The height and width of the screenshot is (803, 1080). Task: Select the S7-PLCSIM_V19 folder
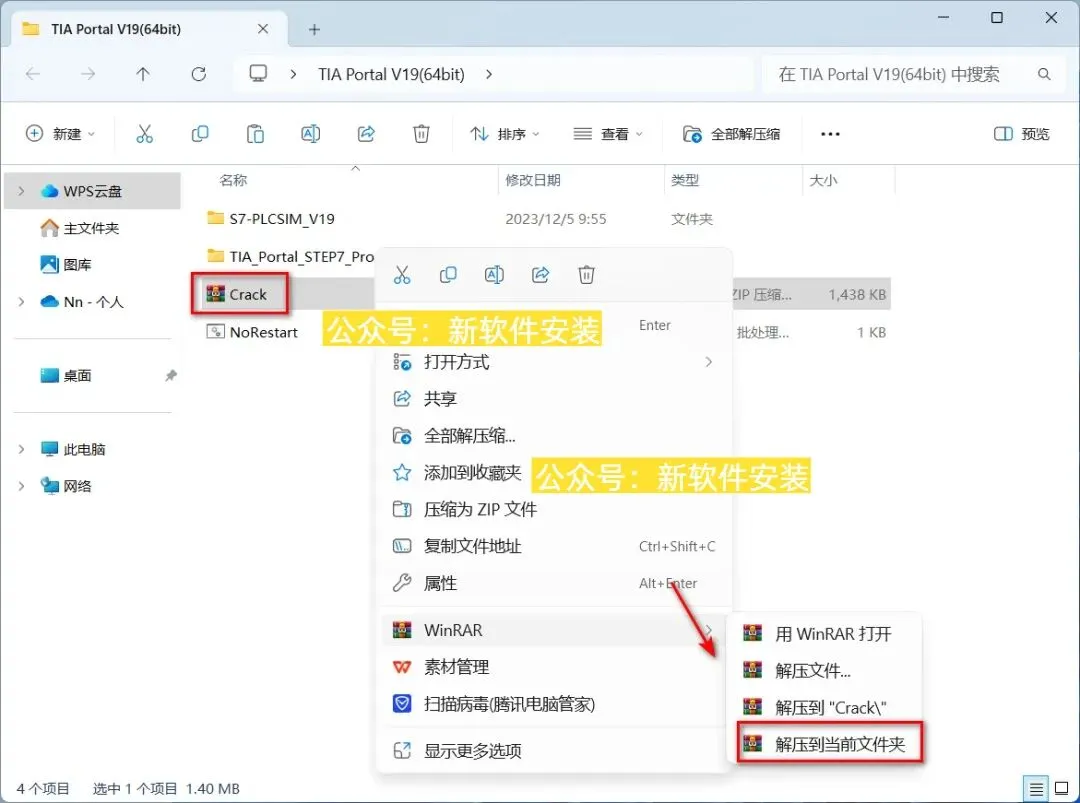pyautogui.click(x=282, y=219)
